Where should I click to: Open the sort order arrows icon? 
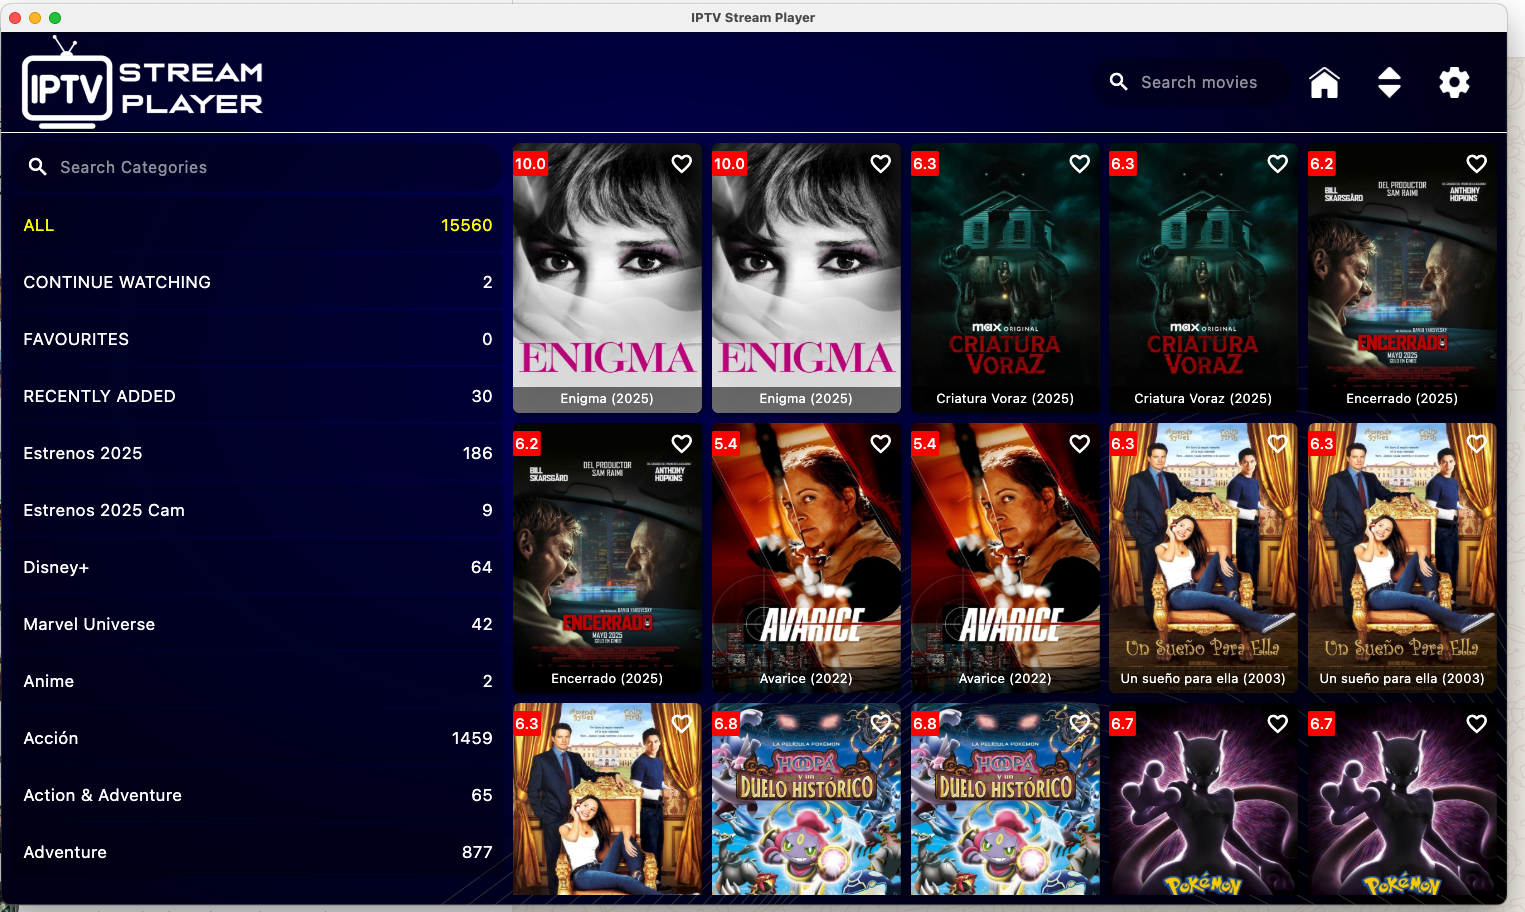tap(1389, 83)
